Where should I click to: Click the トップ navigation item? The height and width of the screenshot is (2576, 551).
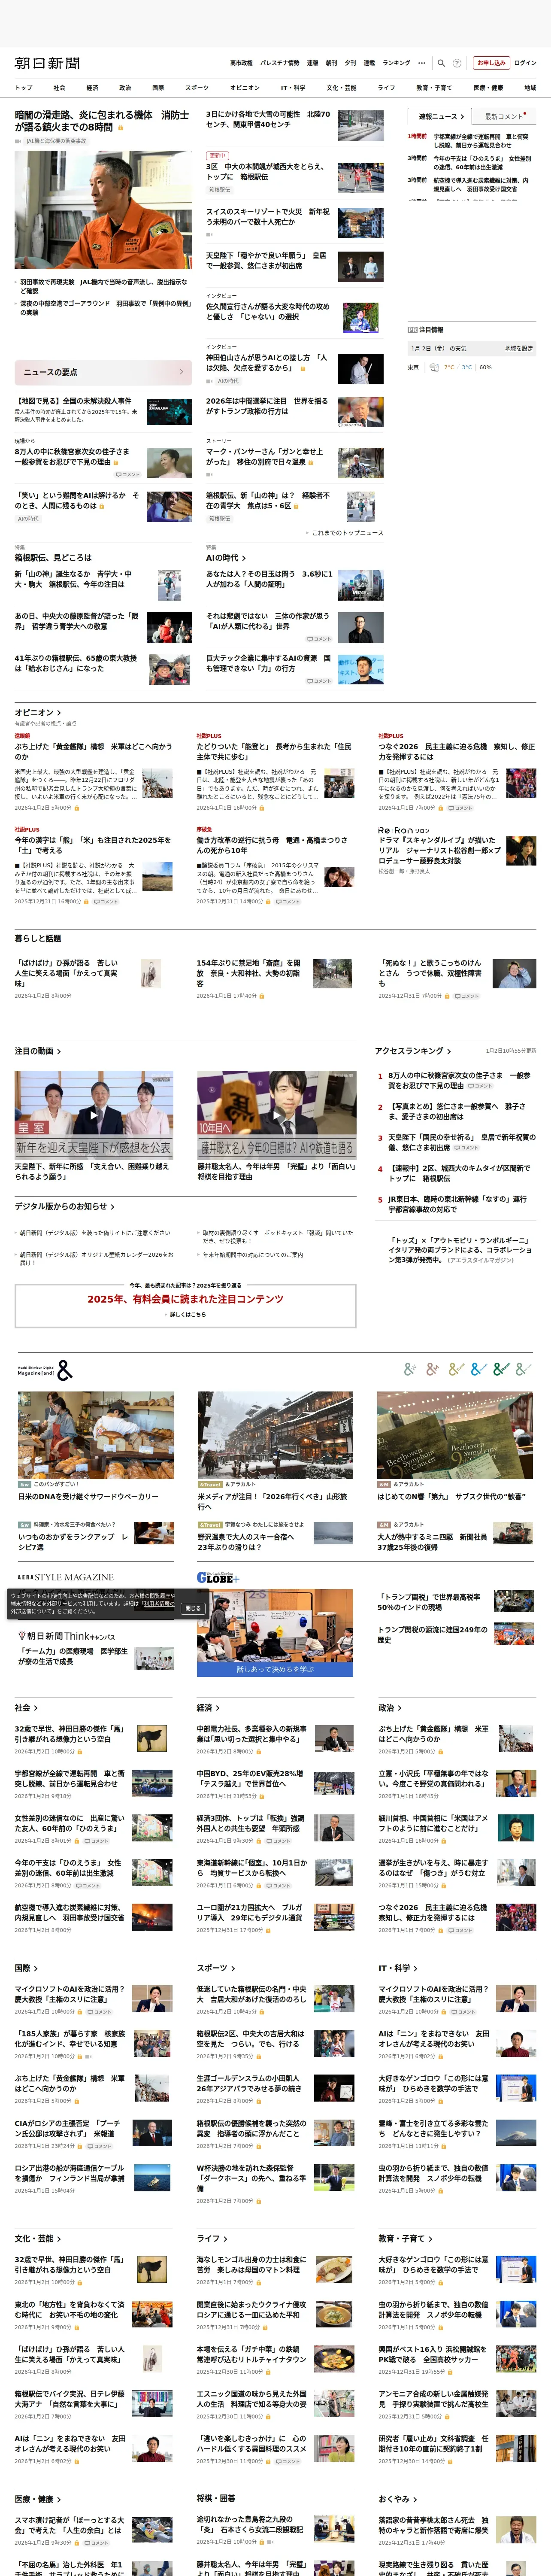point(24,88)
